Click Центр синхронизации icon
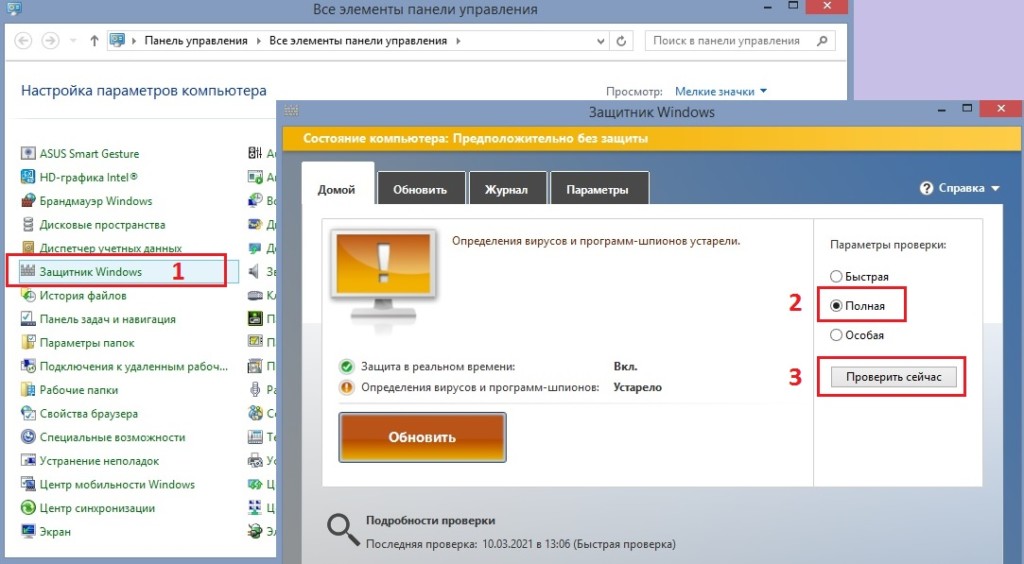Image resolution: width=1024 pixels, height=564 pixels. (x=28, y=507)
